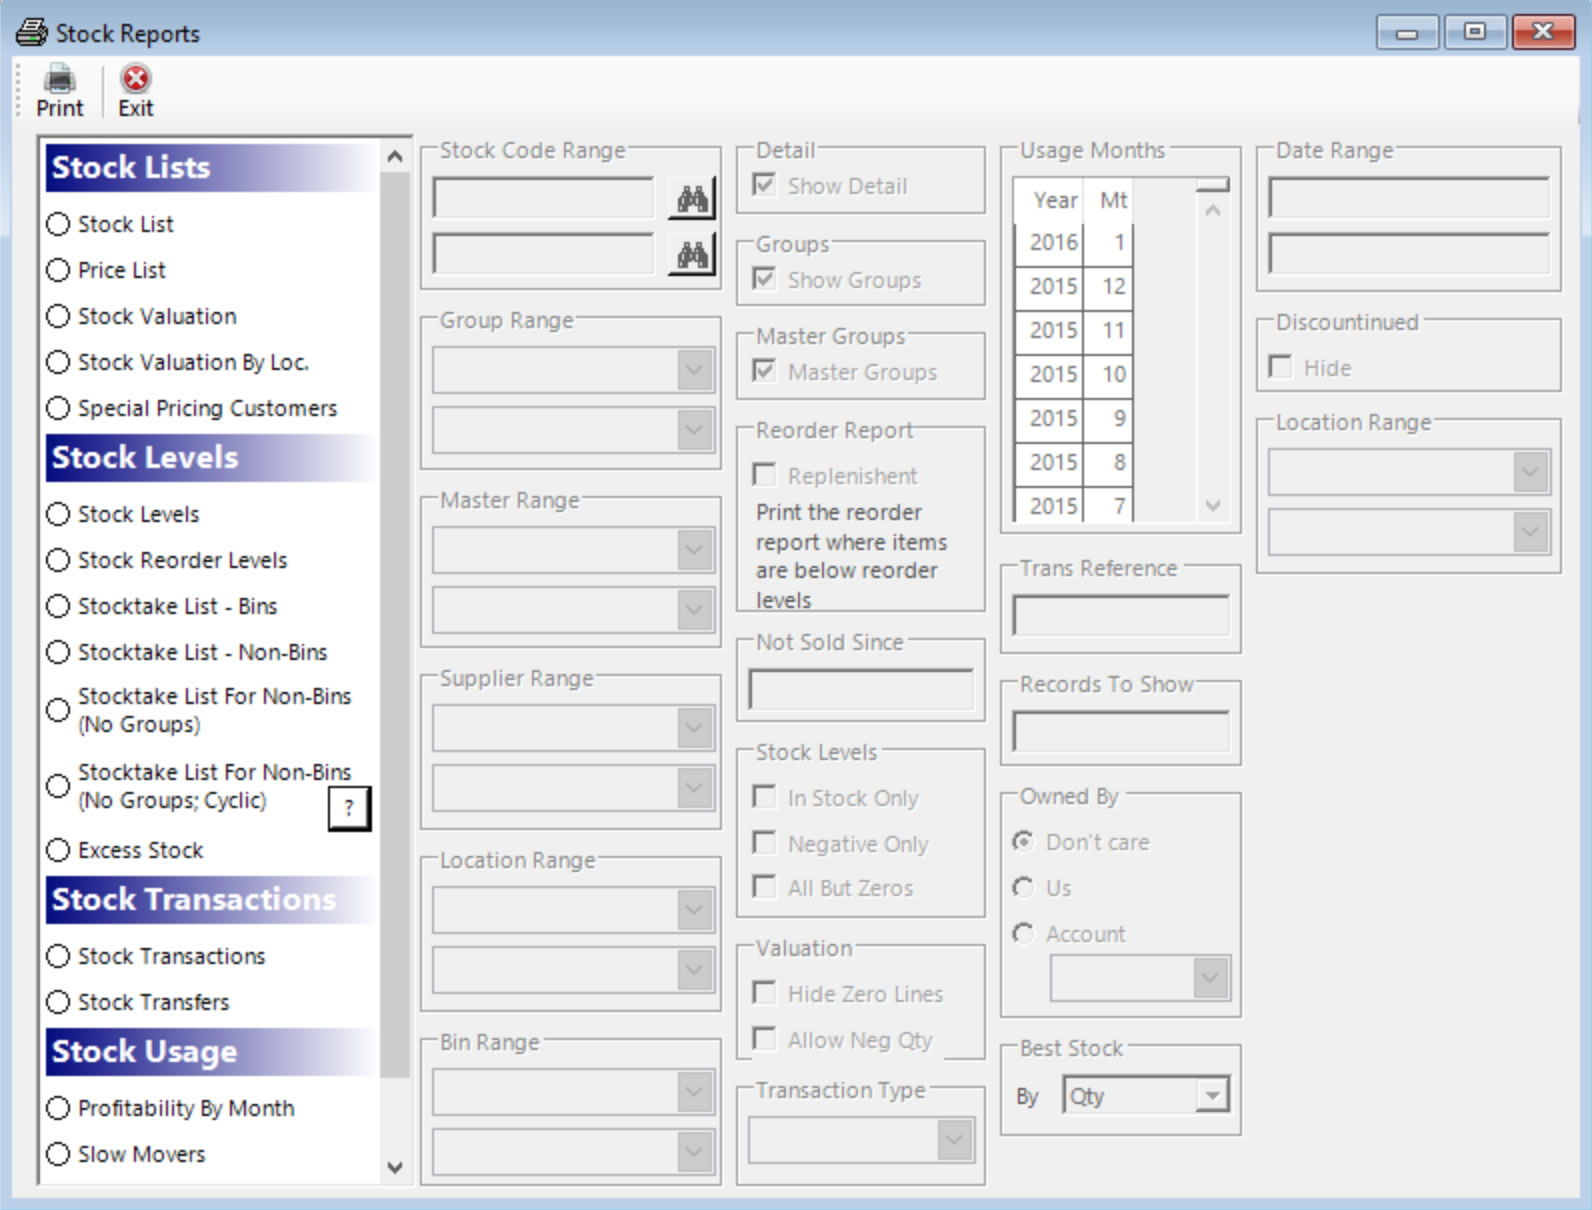Image resolution: width=1592 pixels, height=1210 pixels.
Task: Open the first Supplier Range dropdown
Action: click(694, 728)
